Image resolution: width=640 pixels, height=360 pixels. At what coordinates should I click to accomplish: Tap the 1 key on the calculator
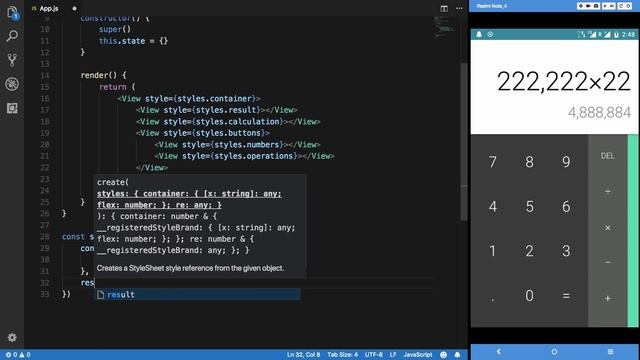tap(493, 251)
